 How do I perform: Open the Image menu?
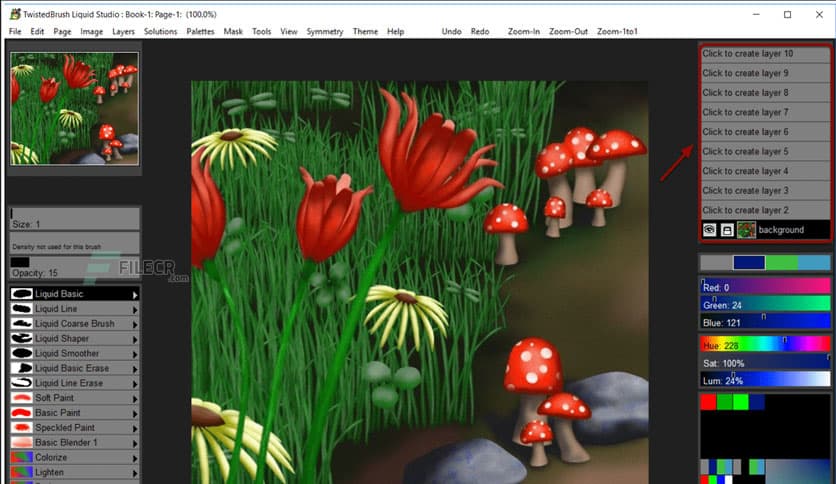(91, 31)
